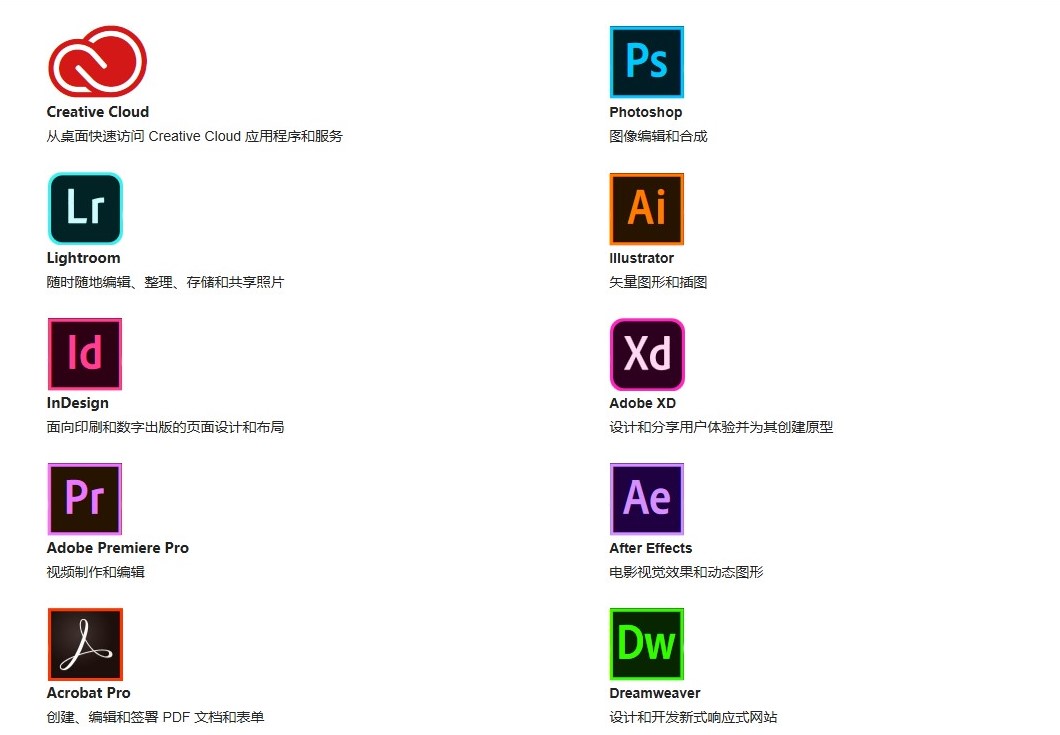Open the Adobe XD heading
Viewport: 1060px width, 735px height.
click(x=642, y=404)
